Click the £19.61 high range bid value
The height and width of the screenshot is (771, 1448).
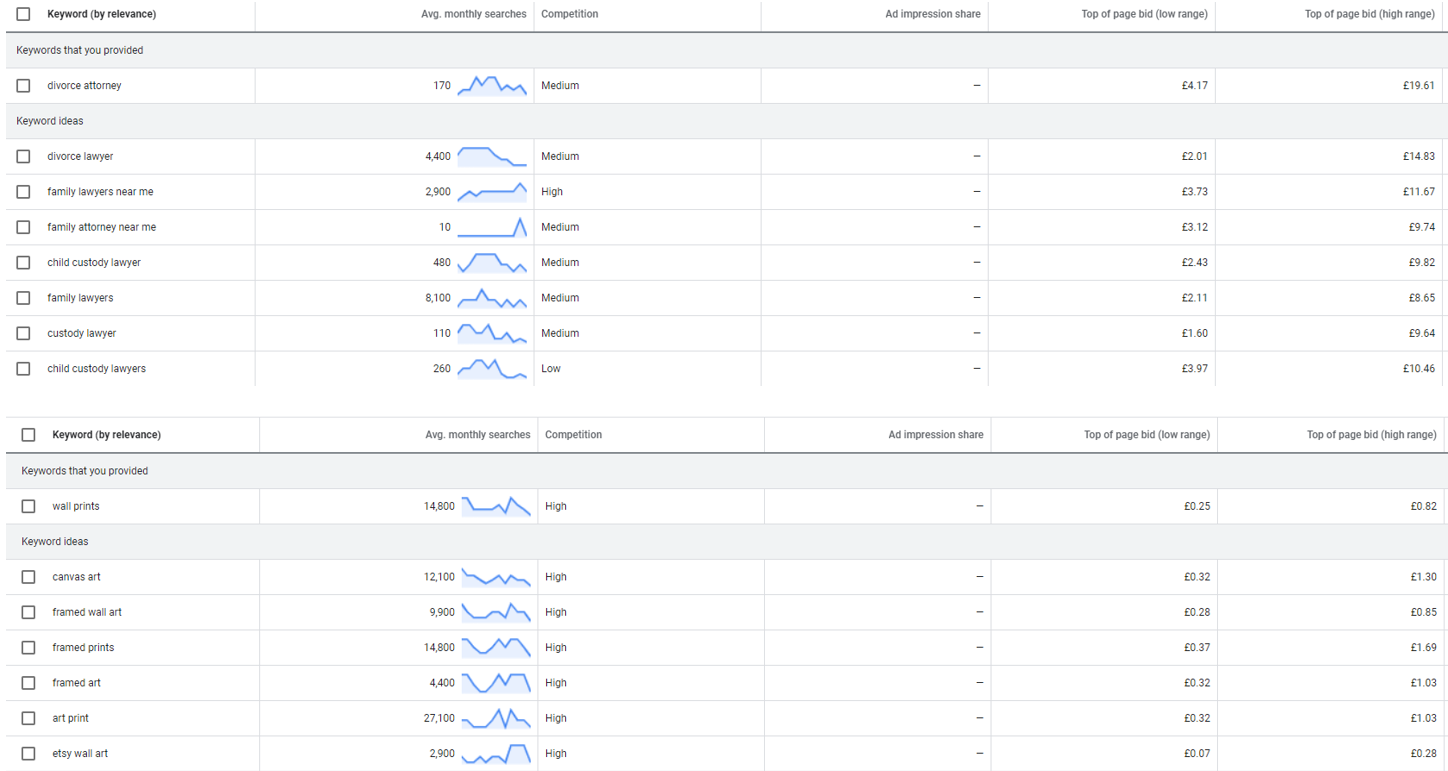pos(1419,86)
